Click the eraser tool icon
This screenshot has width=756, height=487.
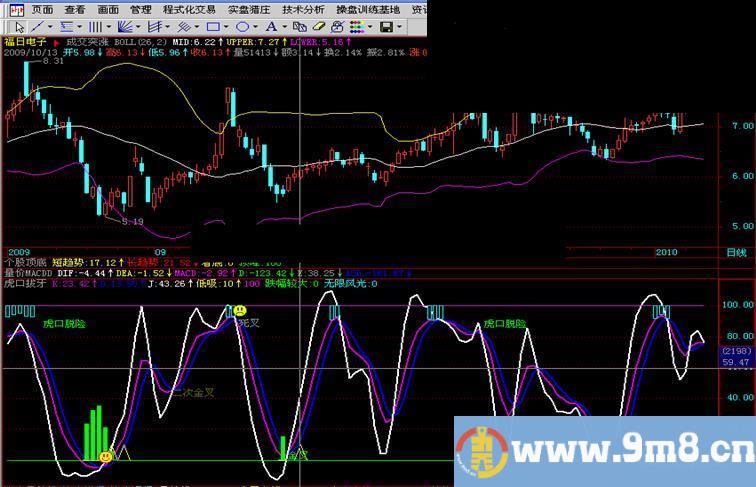318,27
